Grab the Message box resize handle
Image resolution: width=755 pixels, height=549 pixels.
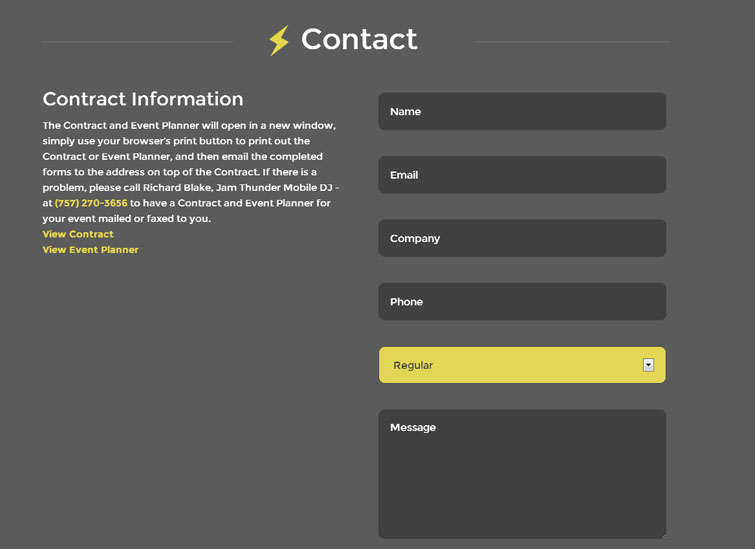[x=661, y=534]
